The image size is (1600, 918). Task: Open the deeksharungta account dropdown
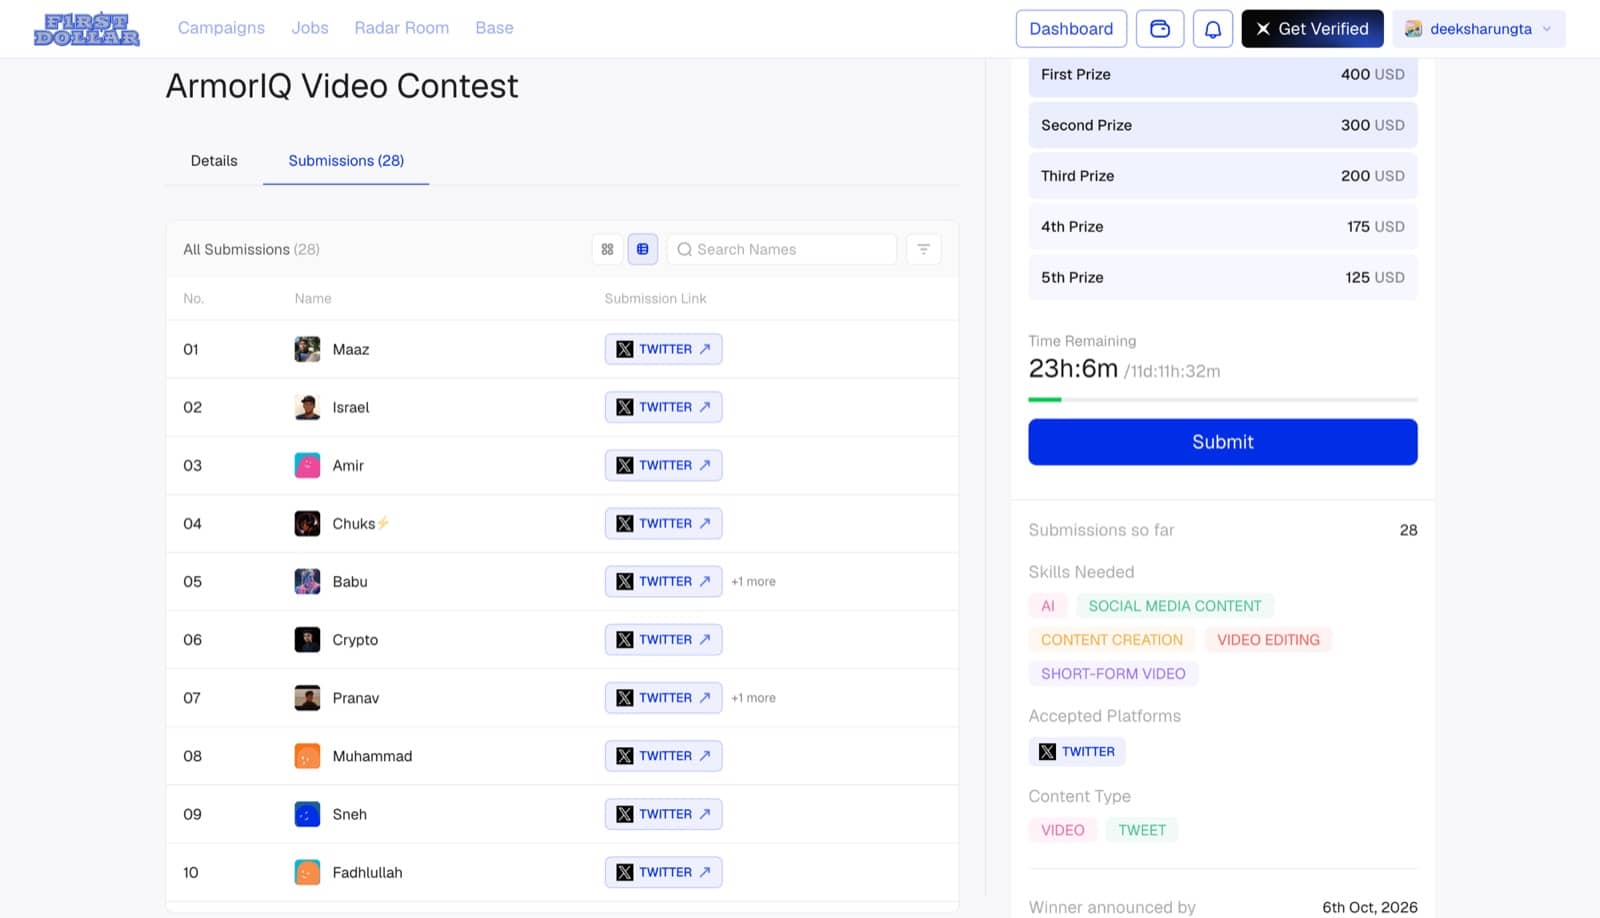[x=1478, y=29]
